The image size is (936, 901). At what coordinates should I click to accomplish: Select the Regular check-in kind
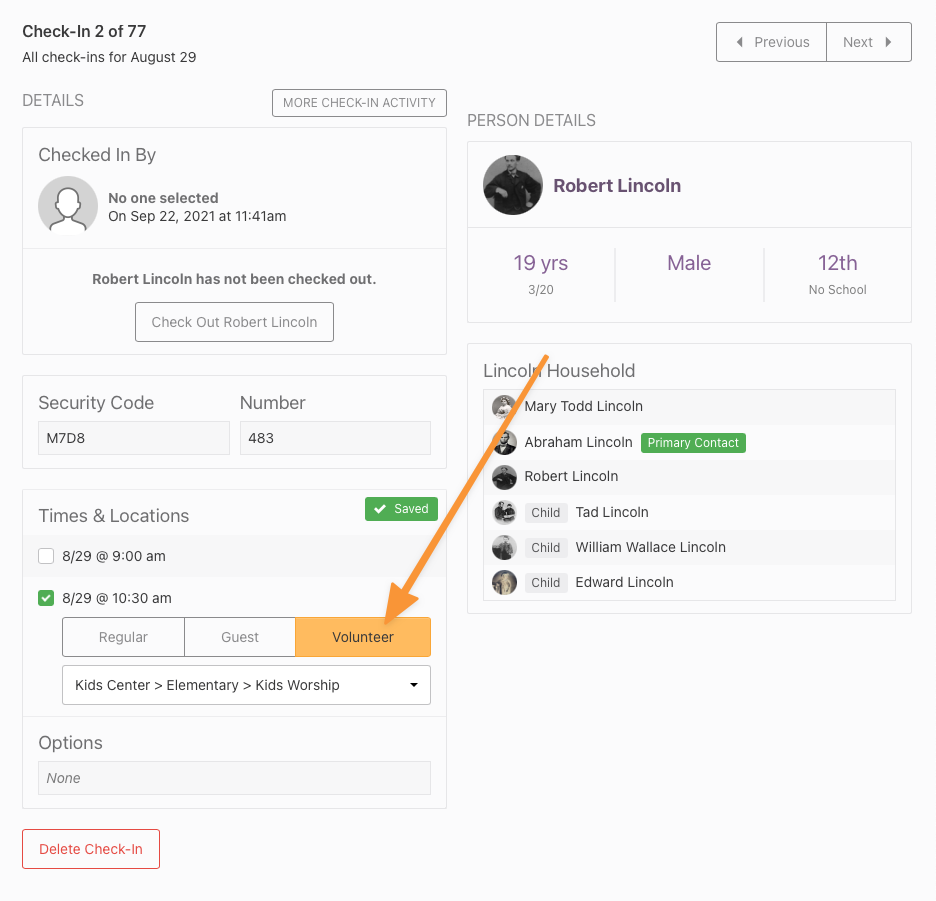pyautogui.click(x=124, y=637)
